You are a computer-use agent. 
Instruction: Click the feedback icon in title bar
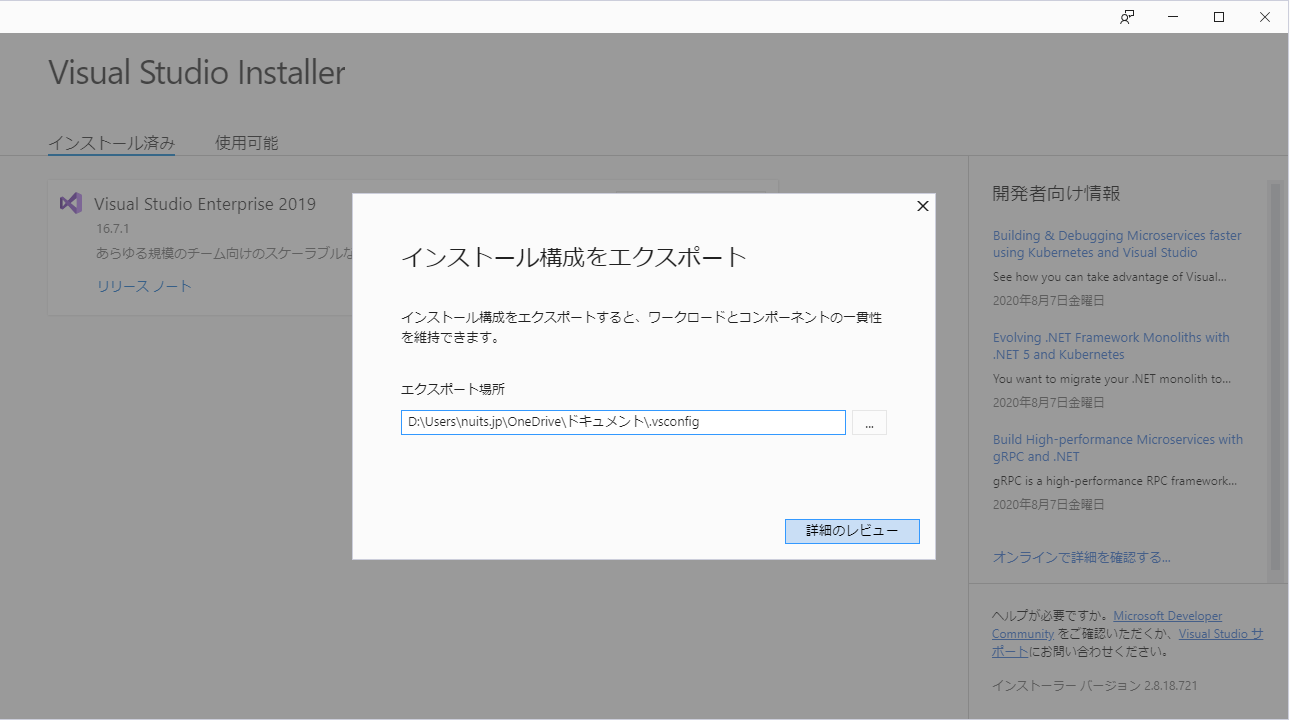[x=1127, y=17]
